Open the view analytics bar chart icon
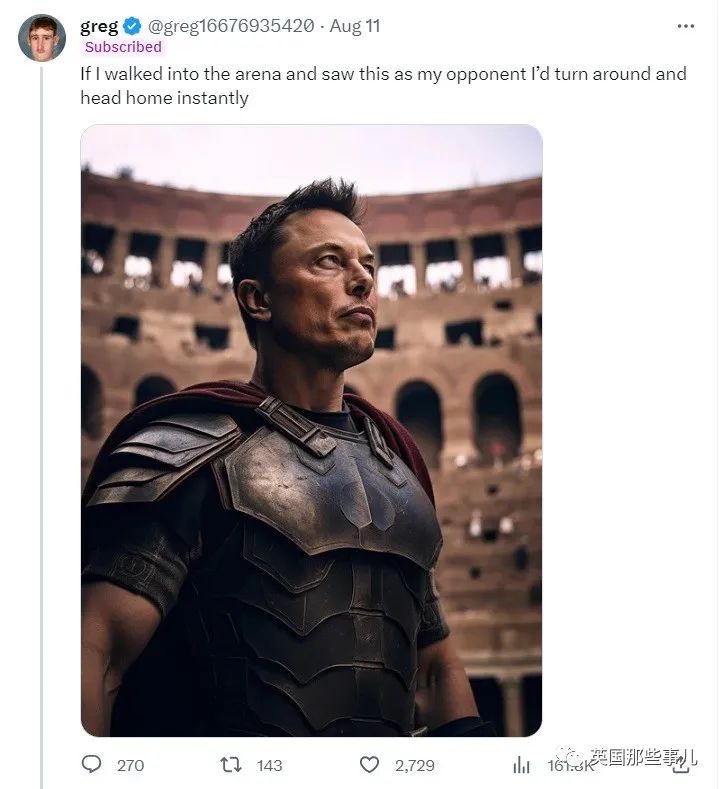721x789 pixels. [521, 765]
